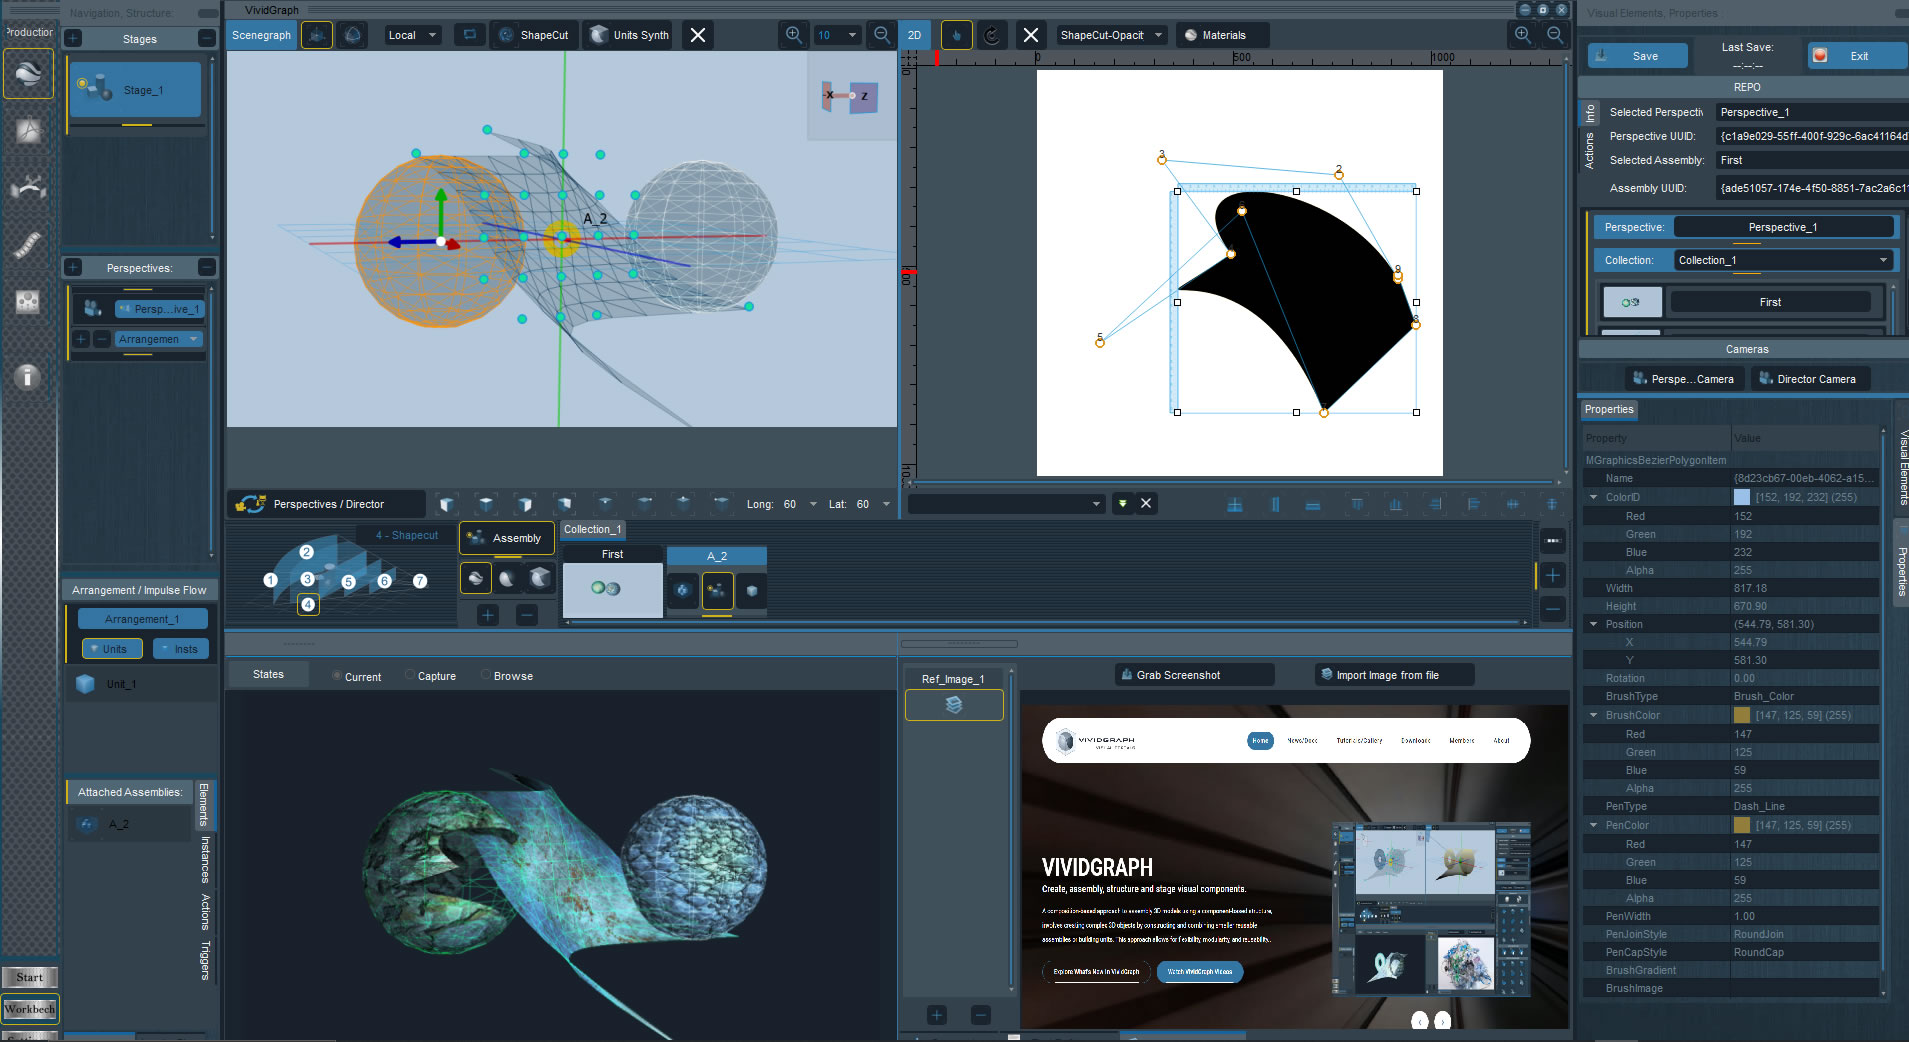
Task: Open the Collection_1 tab
Action: pyautogui.click(x=592, y=529)
